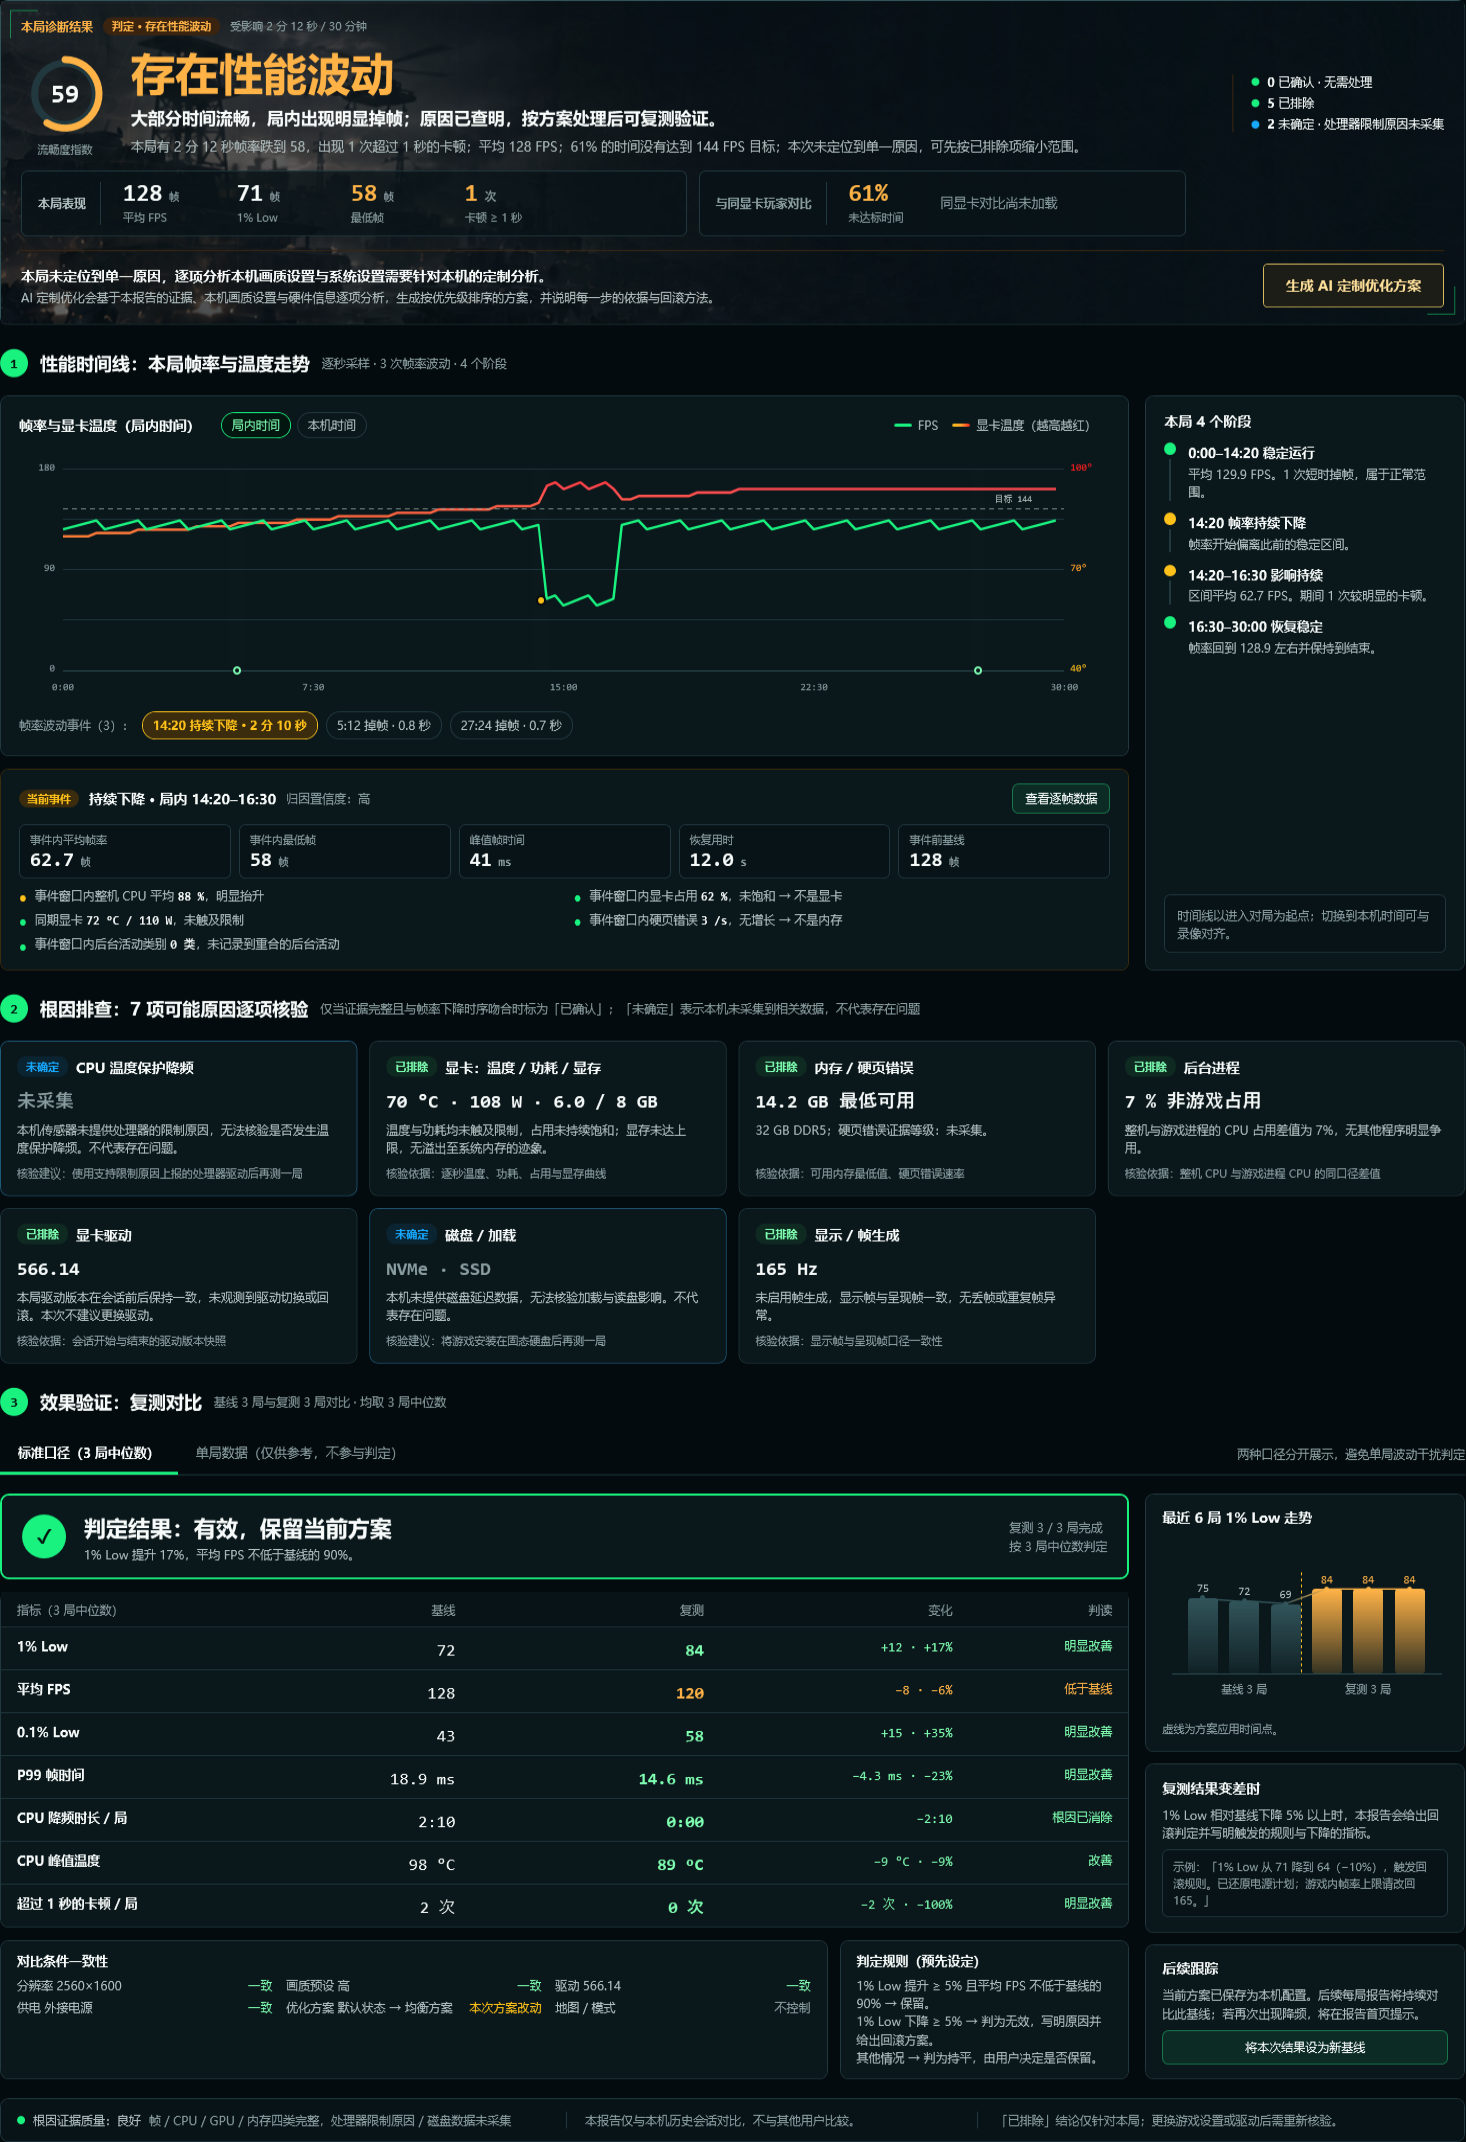This screenshot has height=2142, width=1466.
Task: Click the 59 流畅度指数 score ring
Action: 65,94
